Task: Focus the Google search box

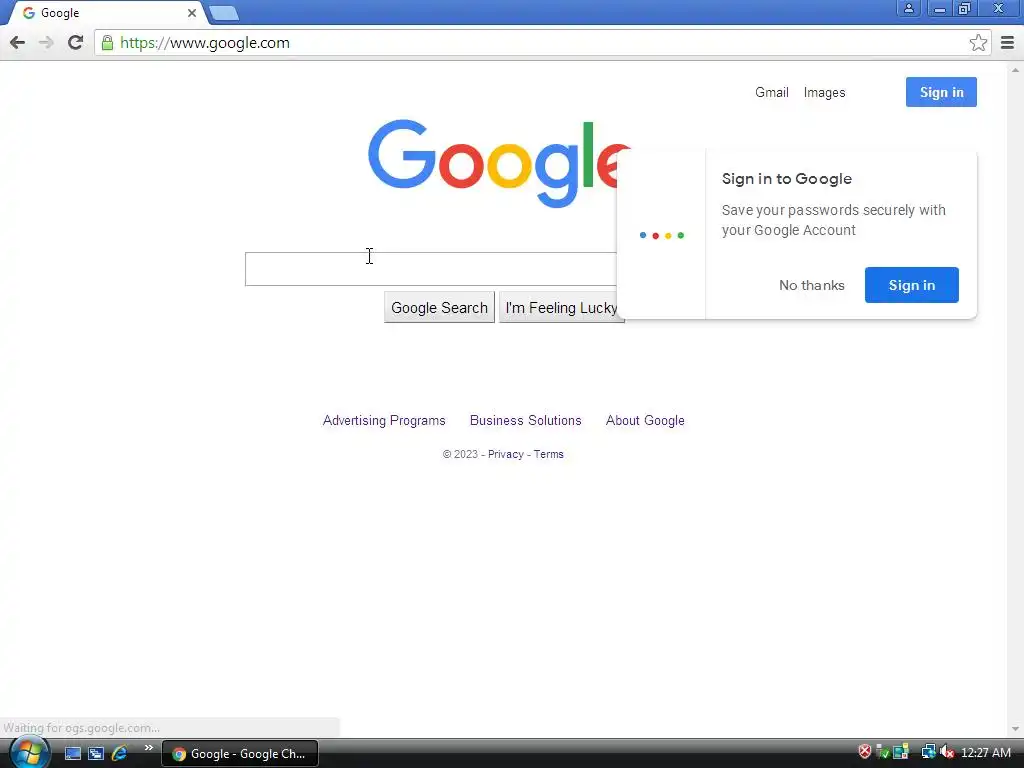Action: pyautogui.click(x=431, y=269)
